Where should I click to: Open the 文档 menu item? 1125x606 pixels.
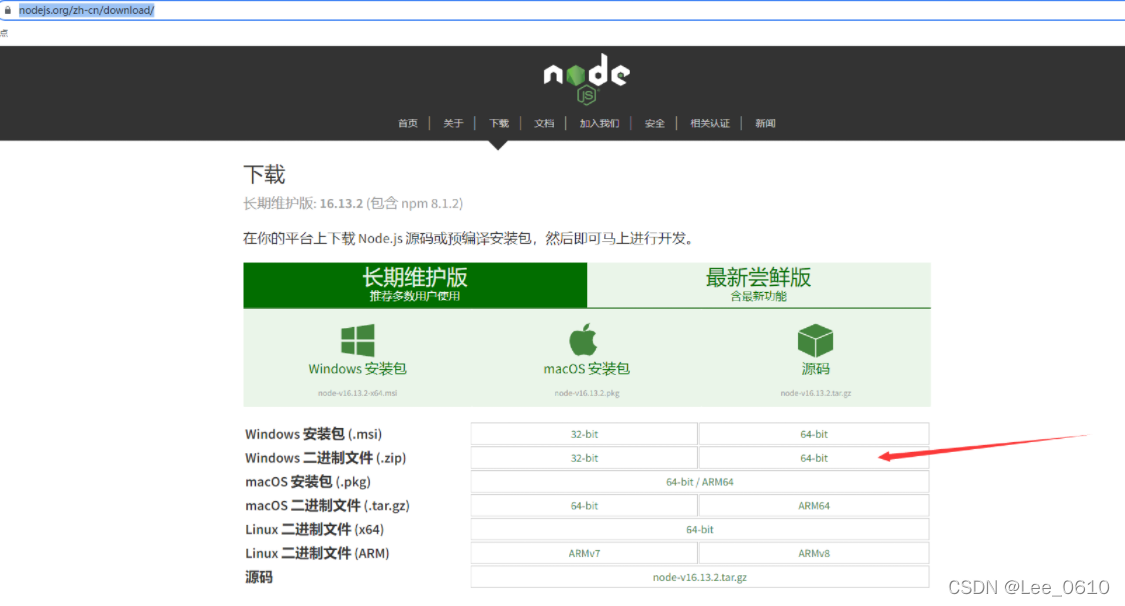543,123
